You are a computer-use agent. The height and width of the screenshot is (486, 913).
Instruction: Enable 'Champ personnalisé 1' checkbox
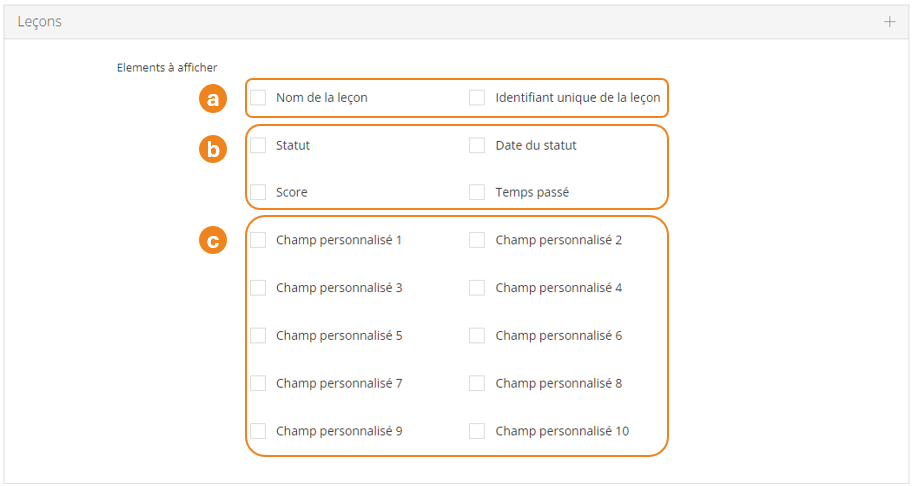(x=258, y=240)
